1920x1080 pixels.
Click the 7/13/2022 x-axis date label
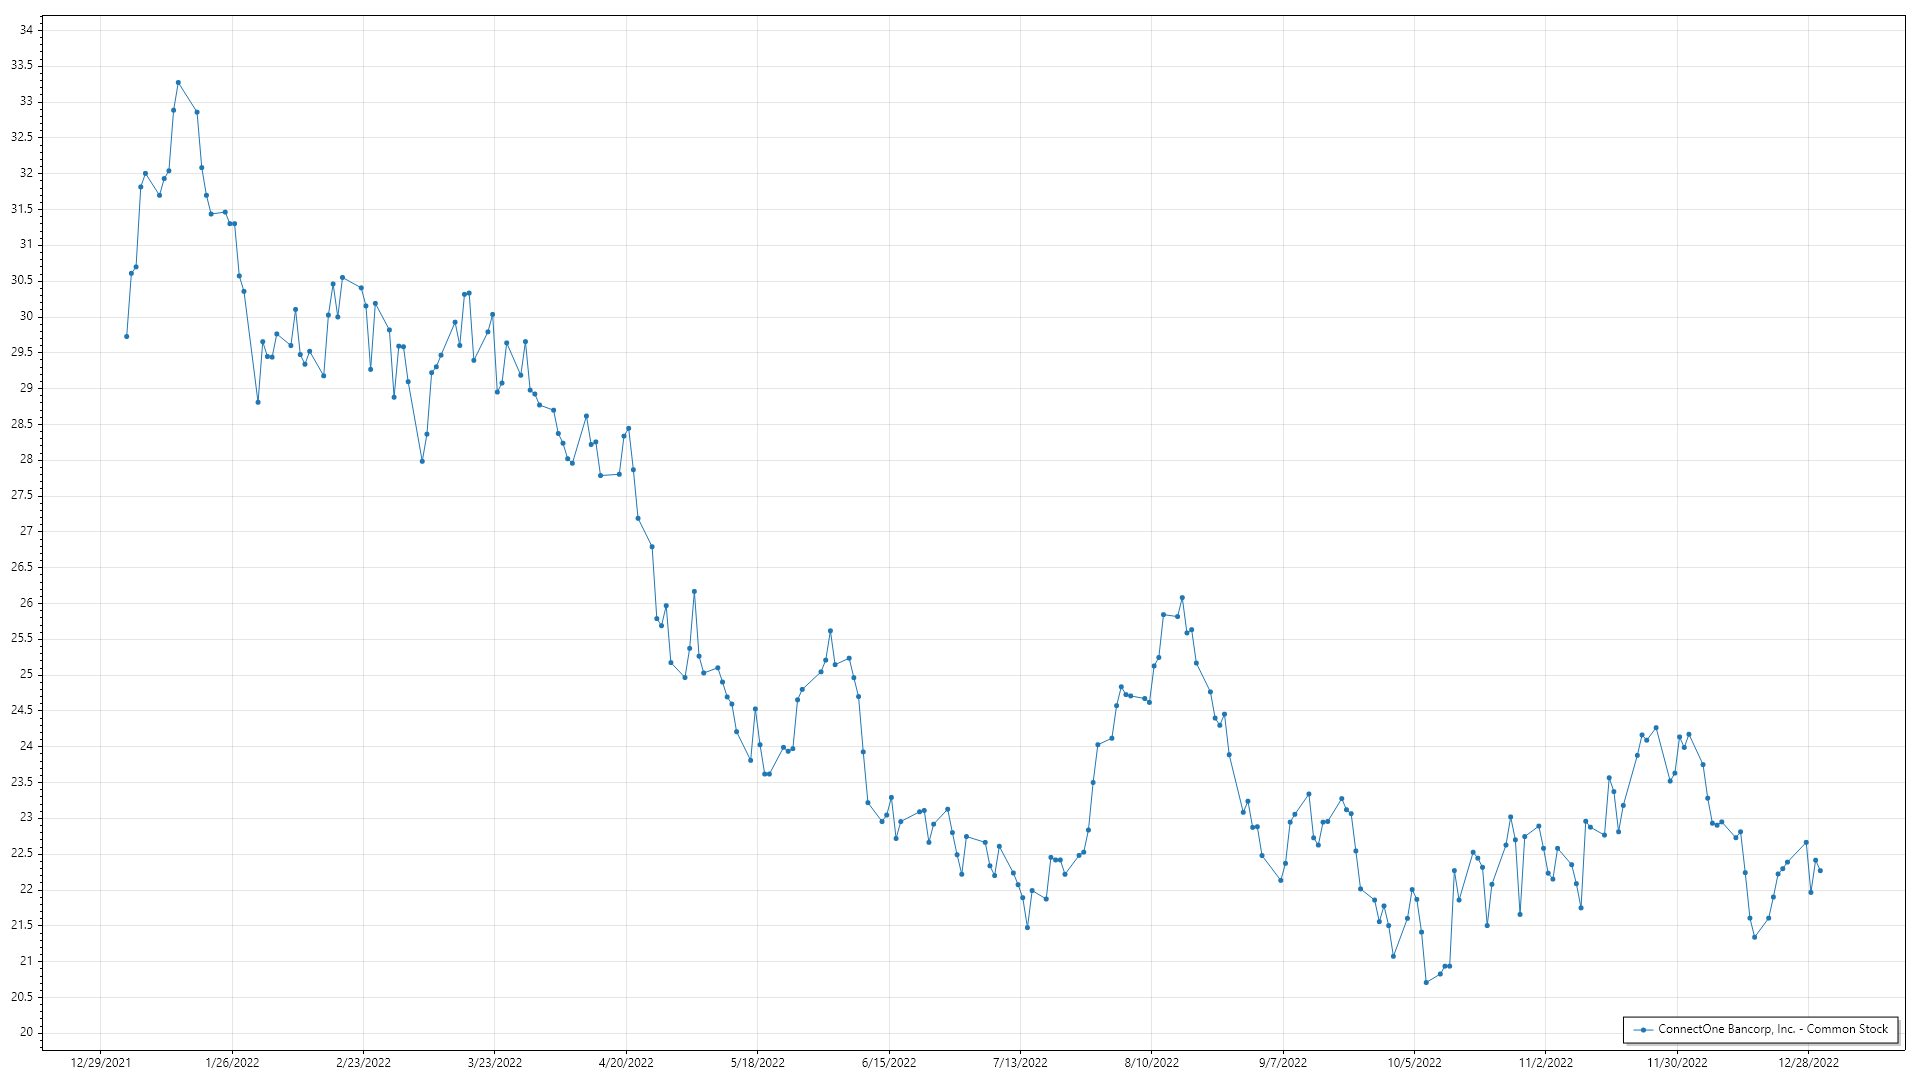pos(1020,1062)
